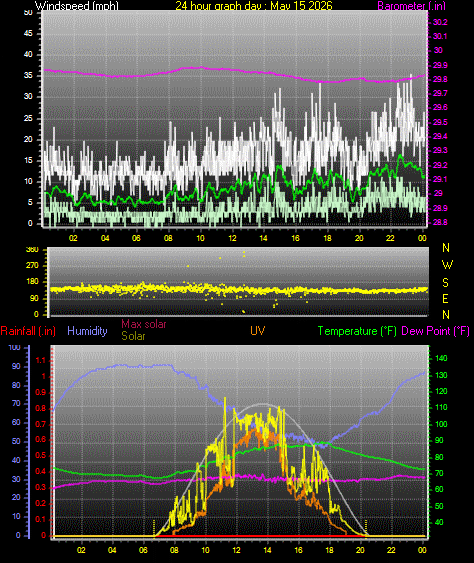Click the Solar legend label
Screen dimensions: 474x563
[133, 336]
